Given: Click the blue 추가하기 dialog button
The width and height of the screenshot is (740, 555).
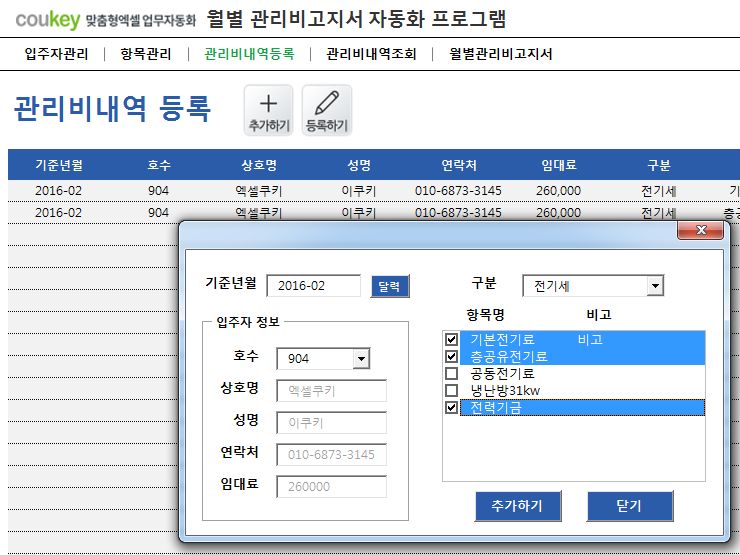Looking at the screenshot, I should pyautogui.click(x=518, y=506).
